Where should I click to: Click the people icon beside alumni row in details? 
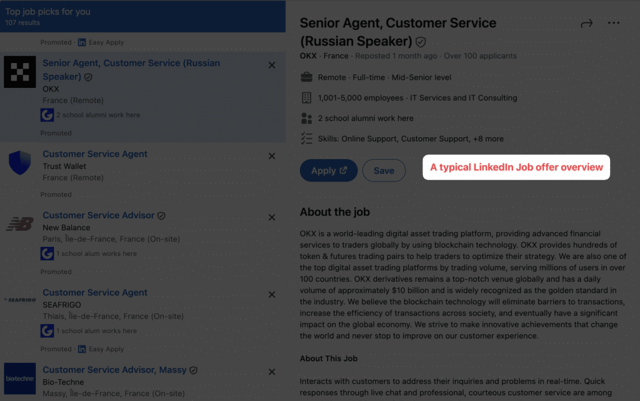click(x=307, y=118)
